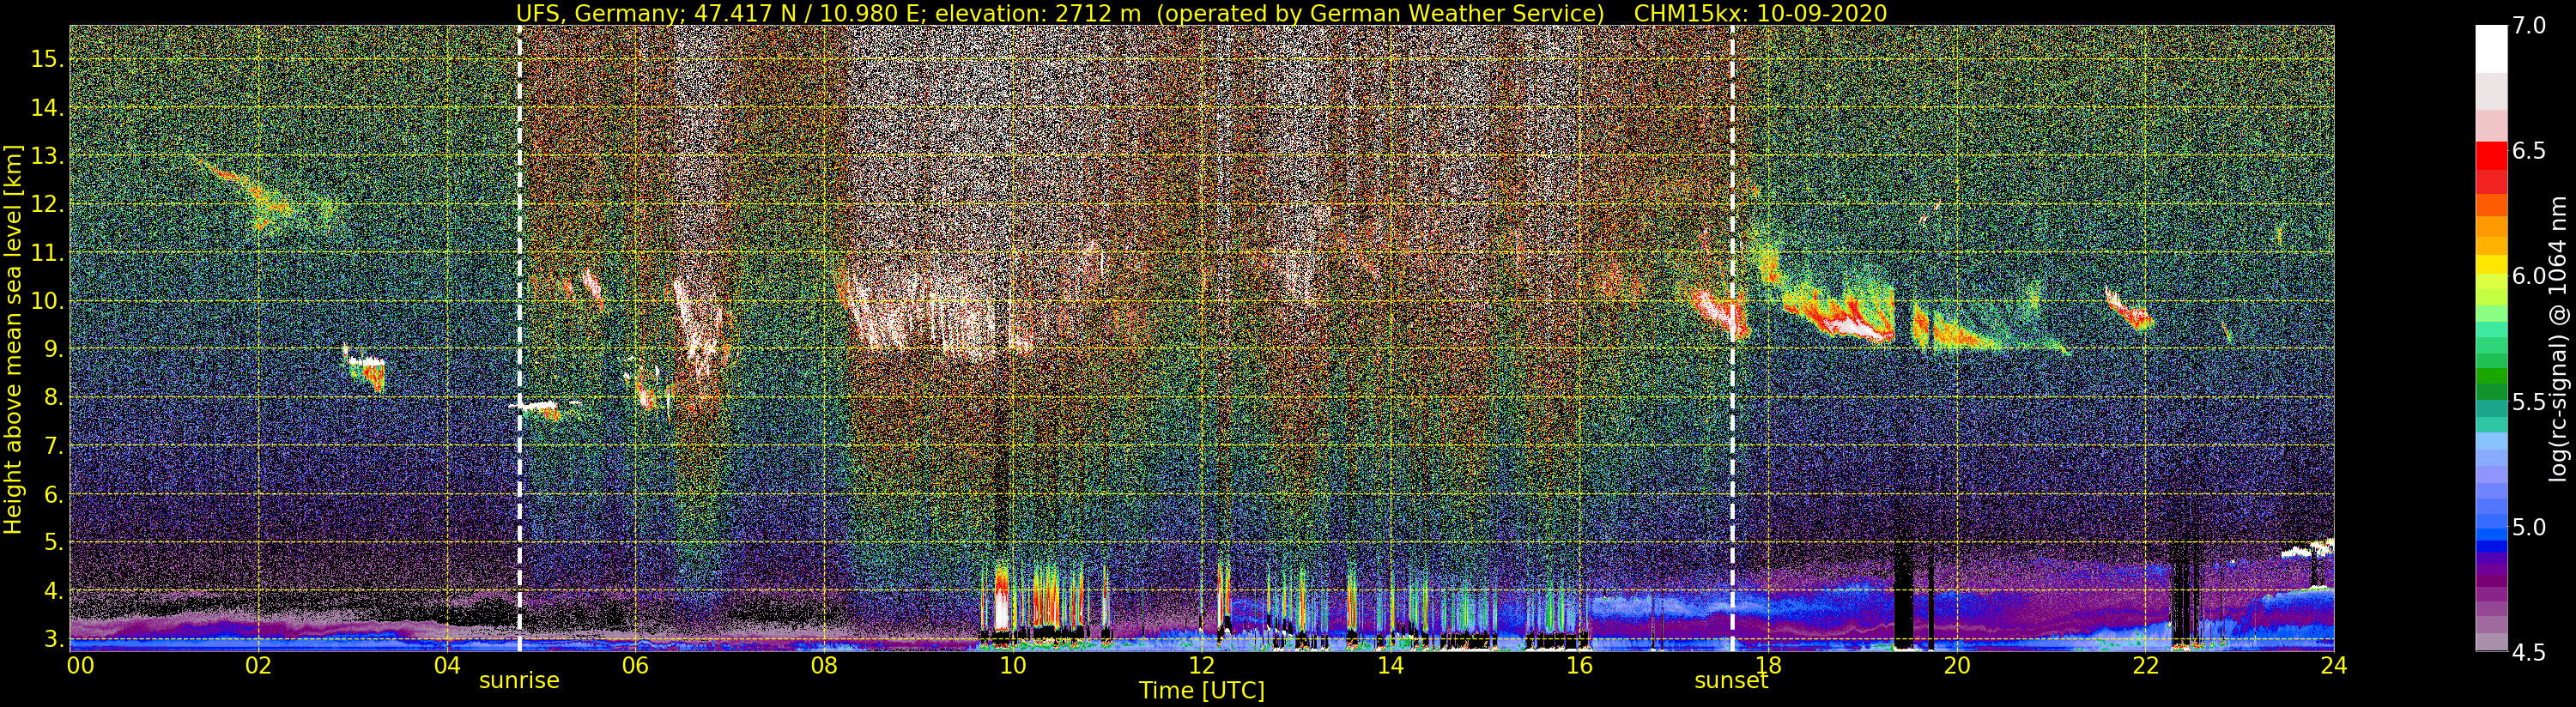The height and width of the screenshot is (707, 2576).
Task: Click the y-axis tick '4.'
Action: pyautogui.click(x=54, y=591)
